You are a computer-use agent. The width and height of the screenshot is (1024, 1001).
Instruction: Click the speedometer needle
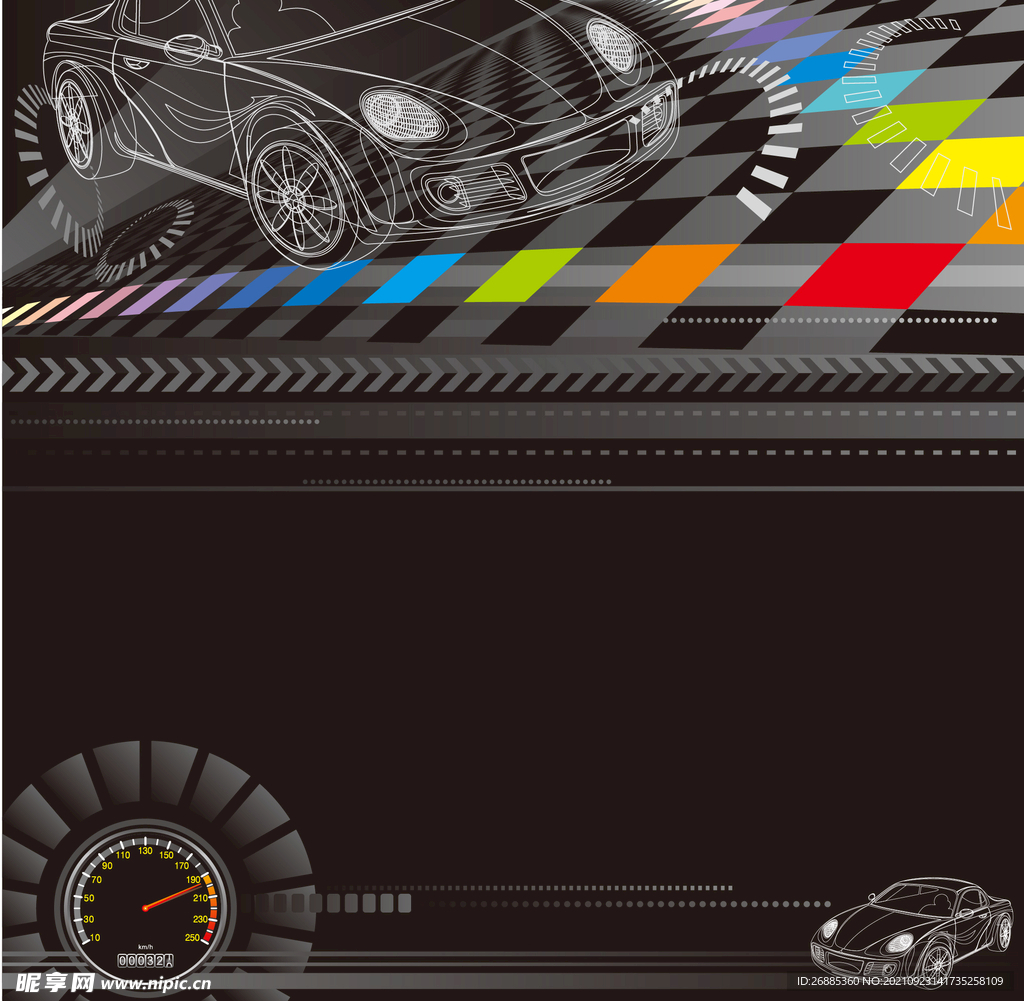pos(173,896)
